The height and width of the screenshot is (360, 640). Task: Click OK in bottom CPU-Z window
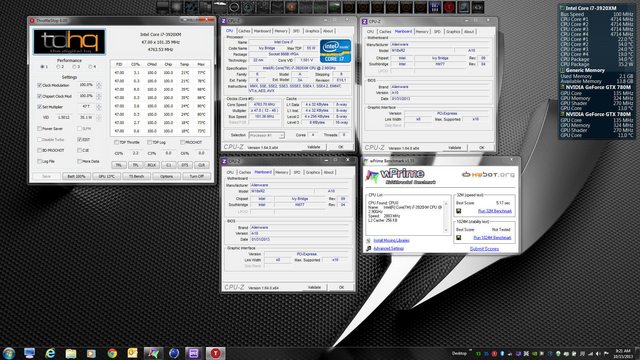341,287
